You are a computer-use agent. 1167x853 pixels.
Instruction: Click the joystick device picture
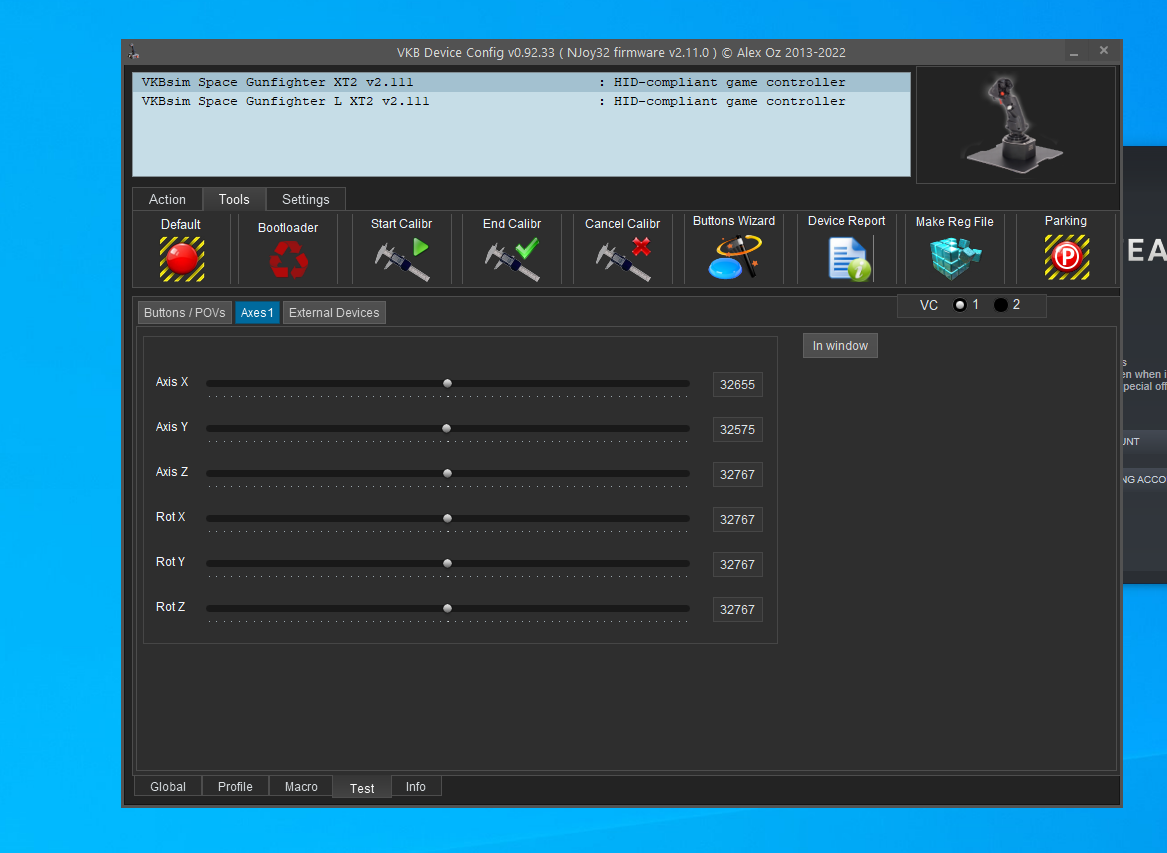pyautogui.click(x=1016, y=124)
